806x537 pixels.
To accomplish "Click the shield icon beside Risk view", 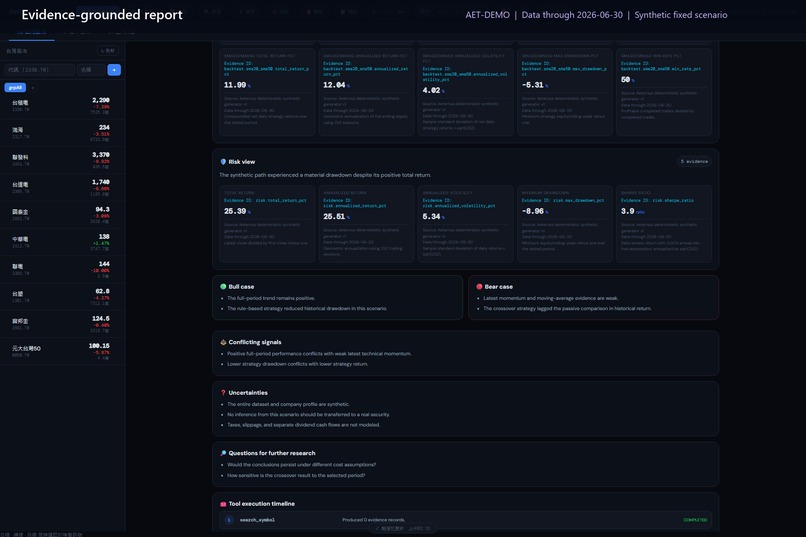I will tap(223, 161).
